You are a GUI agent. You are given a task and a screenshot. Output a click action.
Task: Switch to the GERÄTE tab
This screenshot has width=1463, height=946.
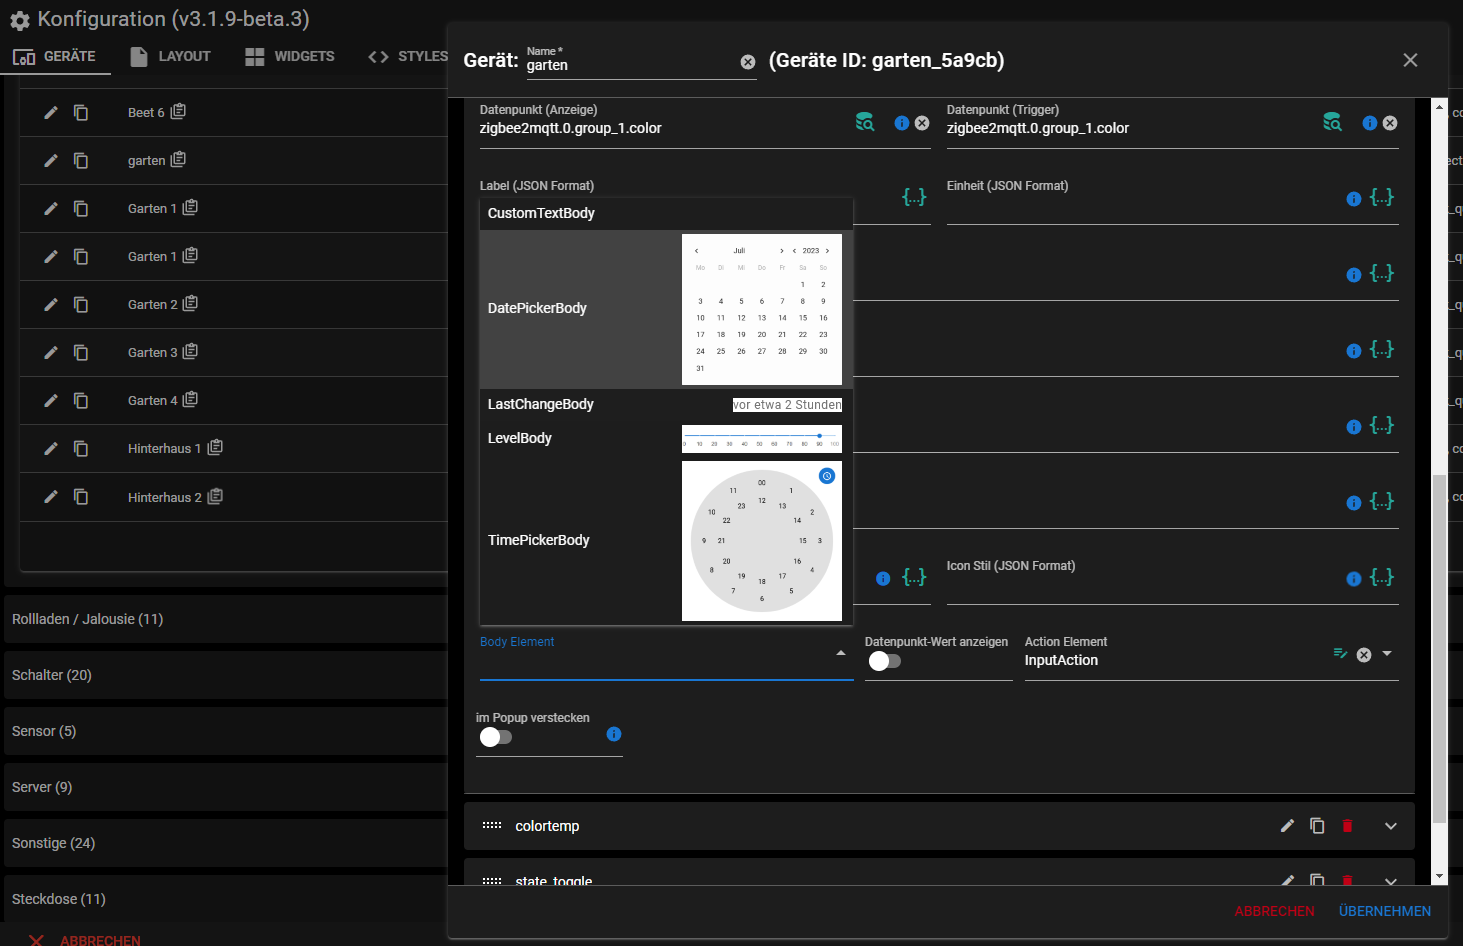pyautogui.click(x=54, y=56)
